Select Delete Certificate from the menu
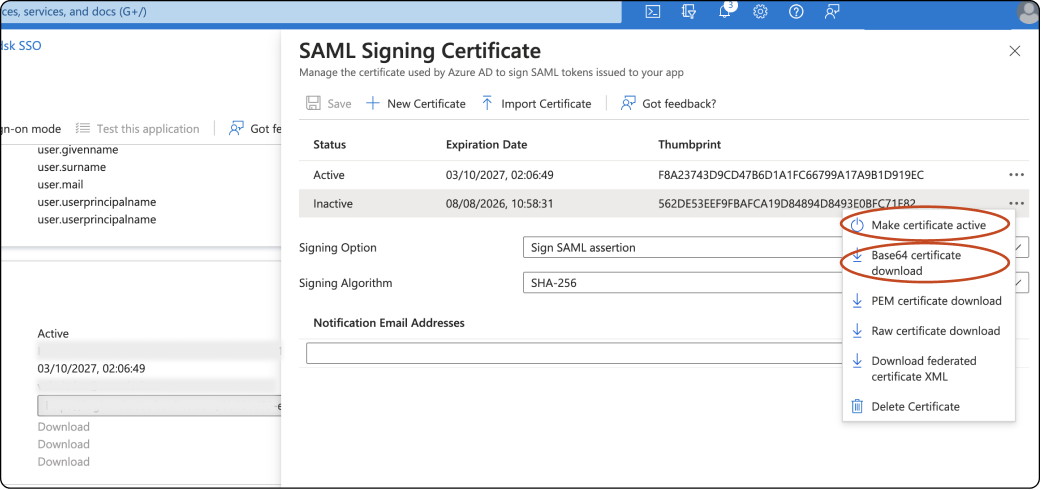 (915, 406)
